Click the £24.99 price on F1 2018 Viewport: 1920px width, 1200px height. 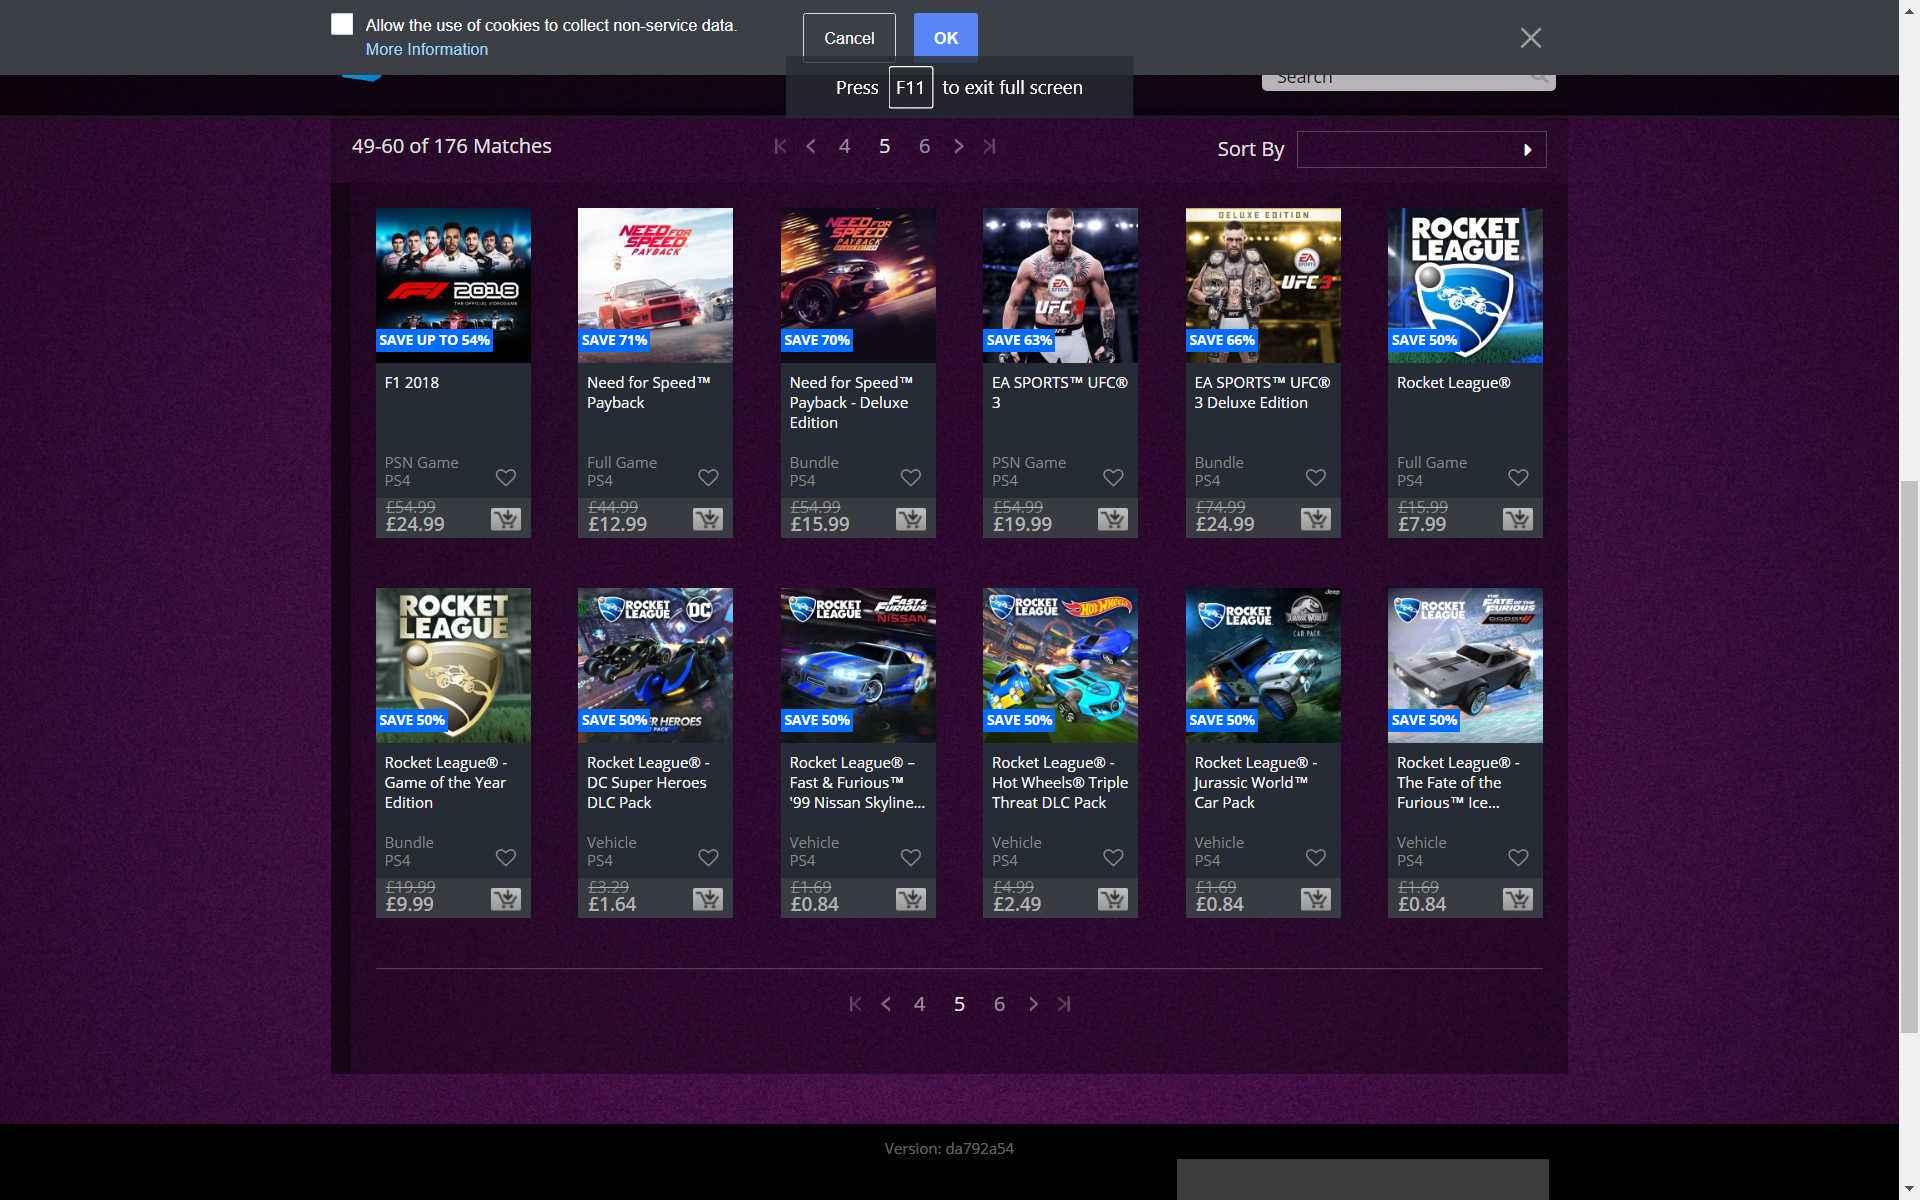pyautogui.click(x=415, y=524)
